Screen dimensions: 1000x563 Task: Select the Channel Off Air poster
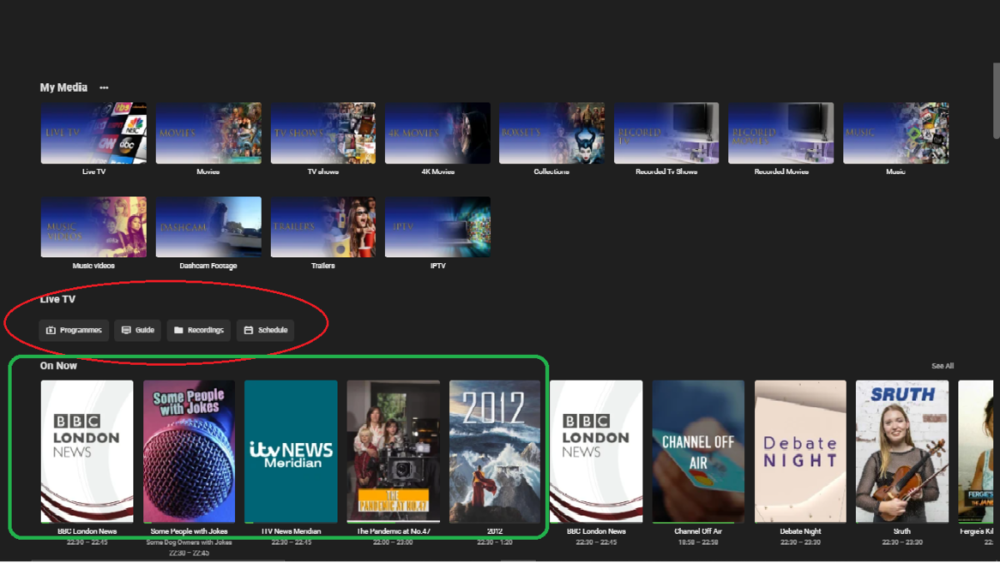(698, 451)
